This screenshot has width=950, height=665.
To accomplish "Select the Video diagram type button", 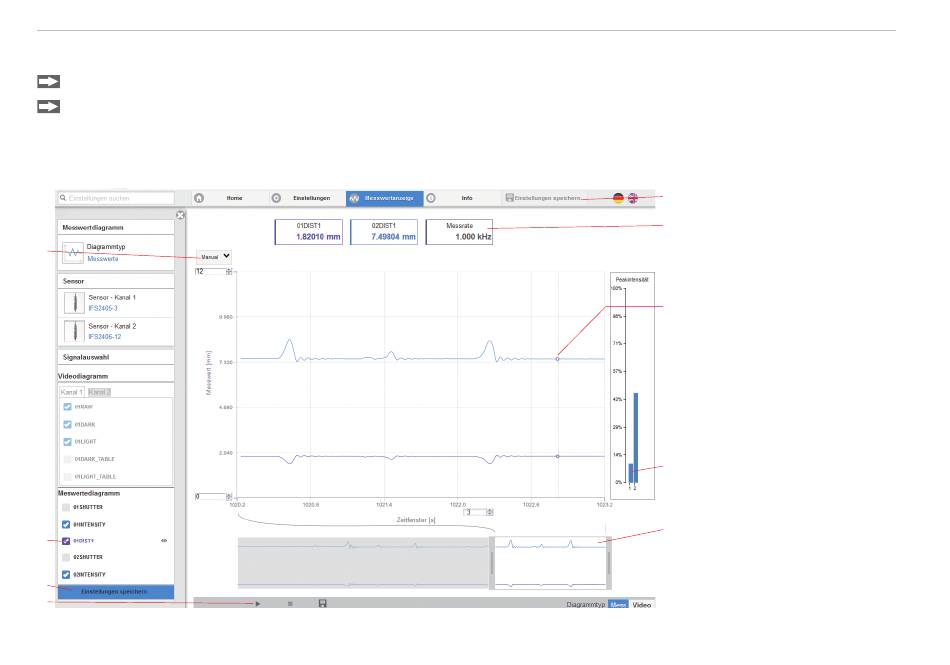I will (642, 604).
